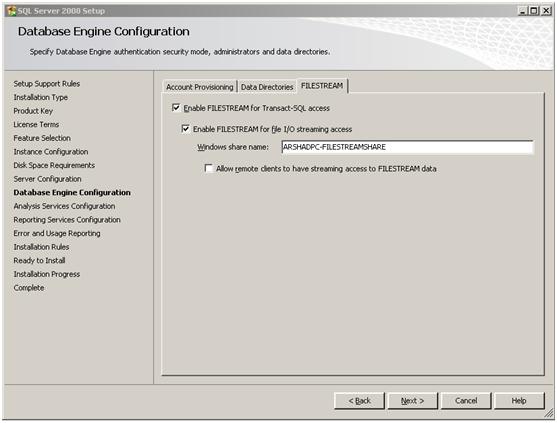Click Database Engine Configuration in sidebar
The width and height of the screenshot is (557, 423).
(x=72, y=192)
